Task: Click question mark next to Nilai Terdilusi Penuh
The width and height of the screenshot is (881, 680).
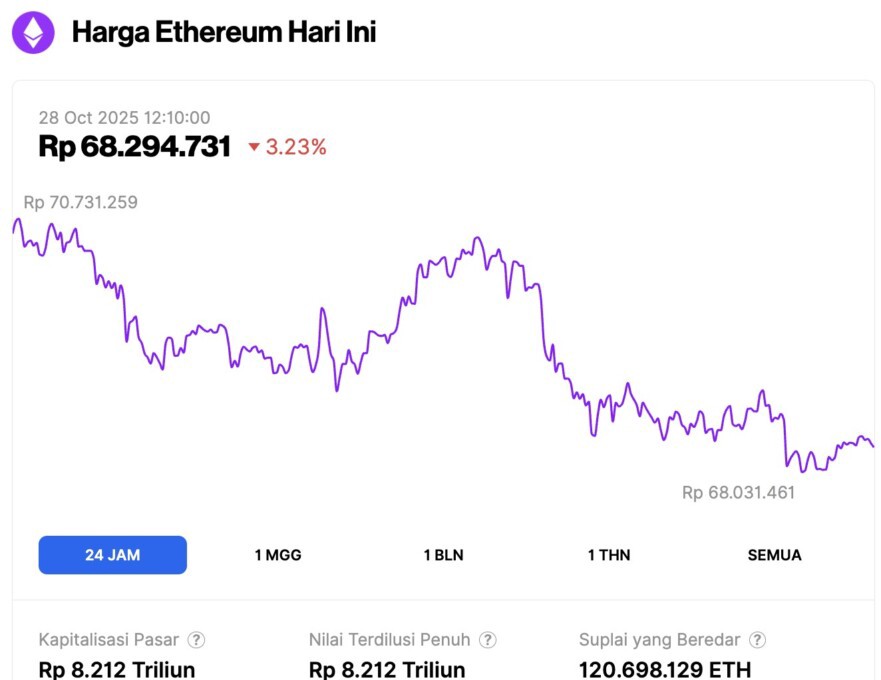Action: tap(487, 640)
